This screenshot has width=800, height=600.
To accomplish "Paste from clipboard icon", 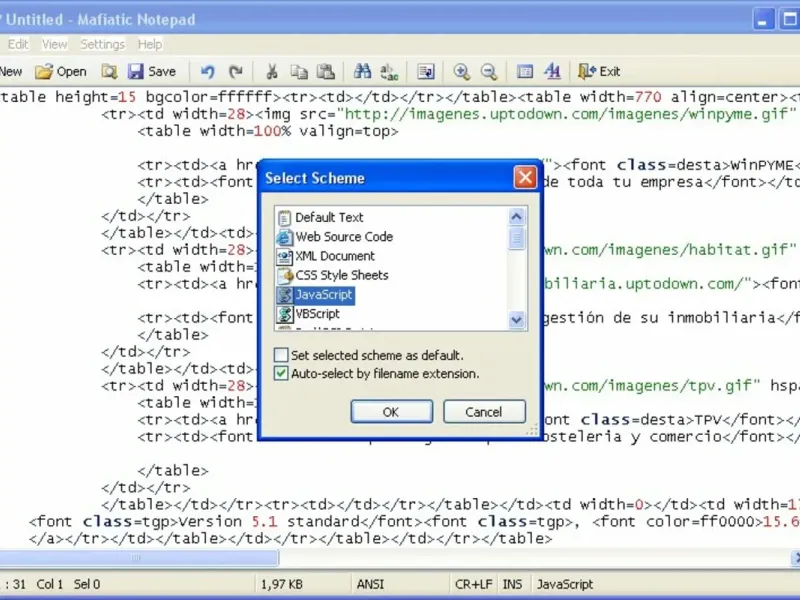I will coord(326,71).
